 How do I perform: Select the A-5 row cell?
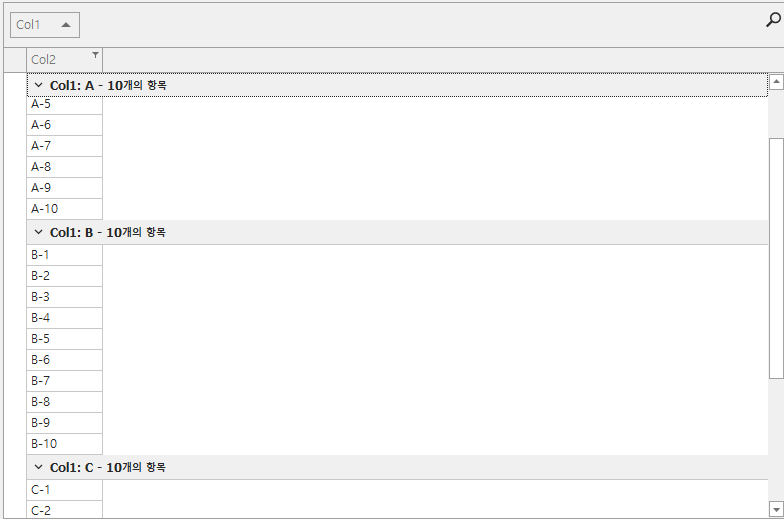(64, 104)
